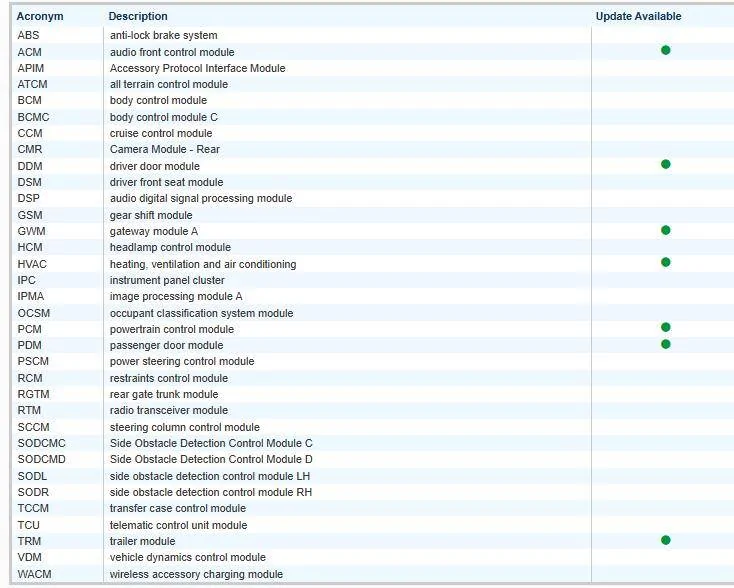Image resolution: width=734 pixels, height=588 pixels.
Task: Click the telematic control unit module text
Action: pyautogui.click(x=178, y=525)
